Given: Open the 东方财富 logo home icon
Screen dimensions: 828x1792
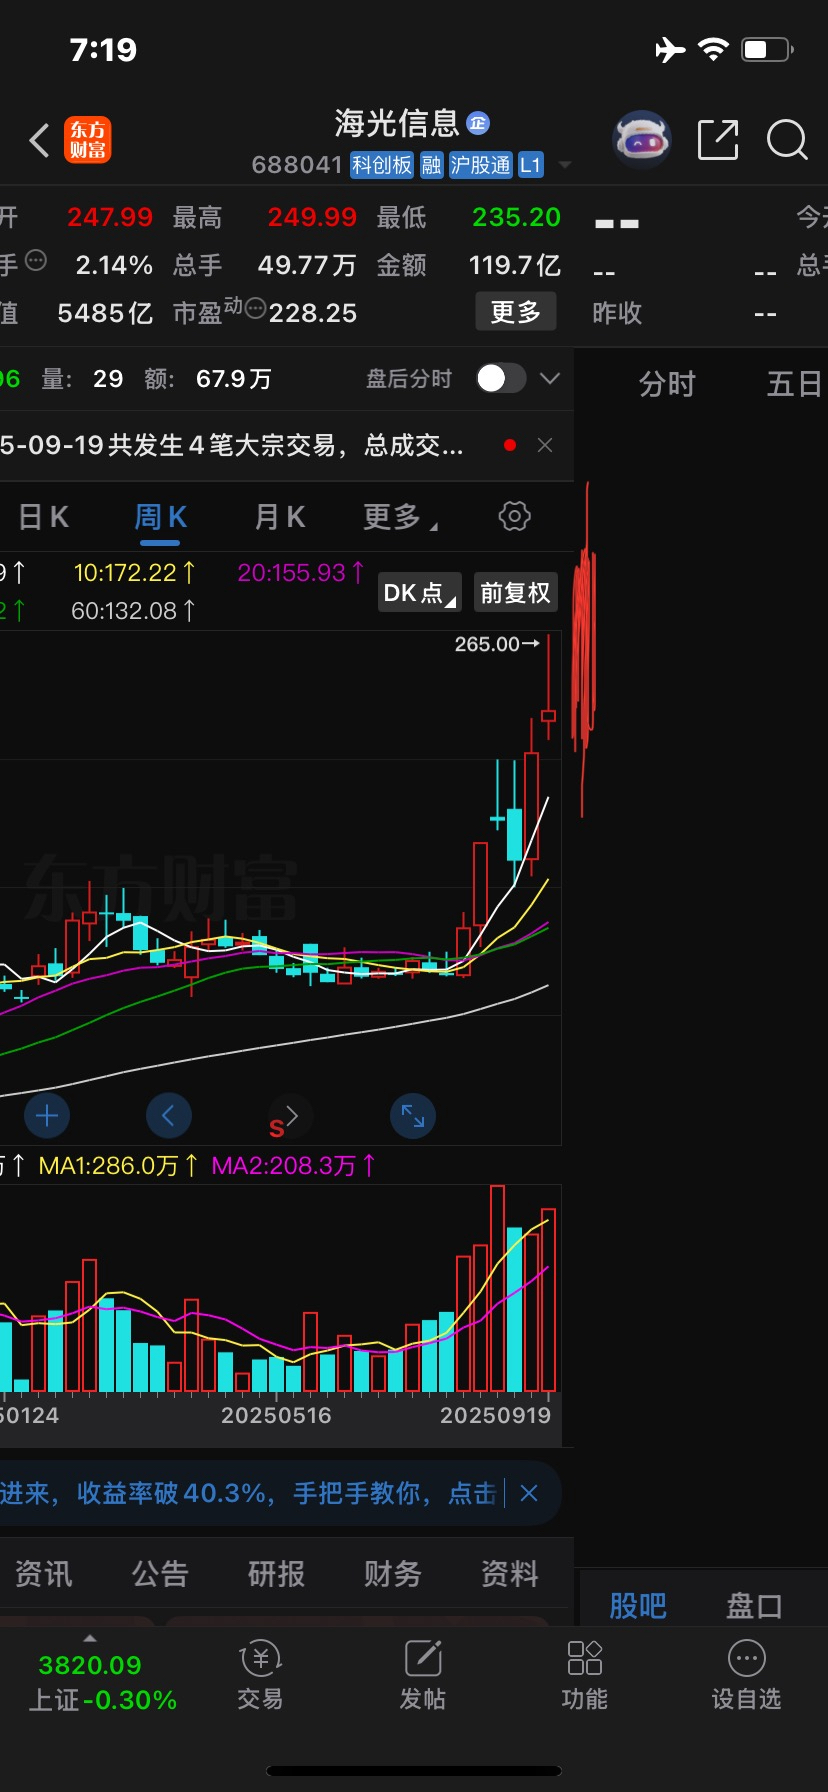Looking at the screenshot, I should (88, 140).
